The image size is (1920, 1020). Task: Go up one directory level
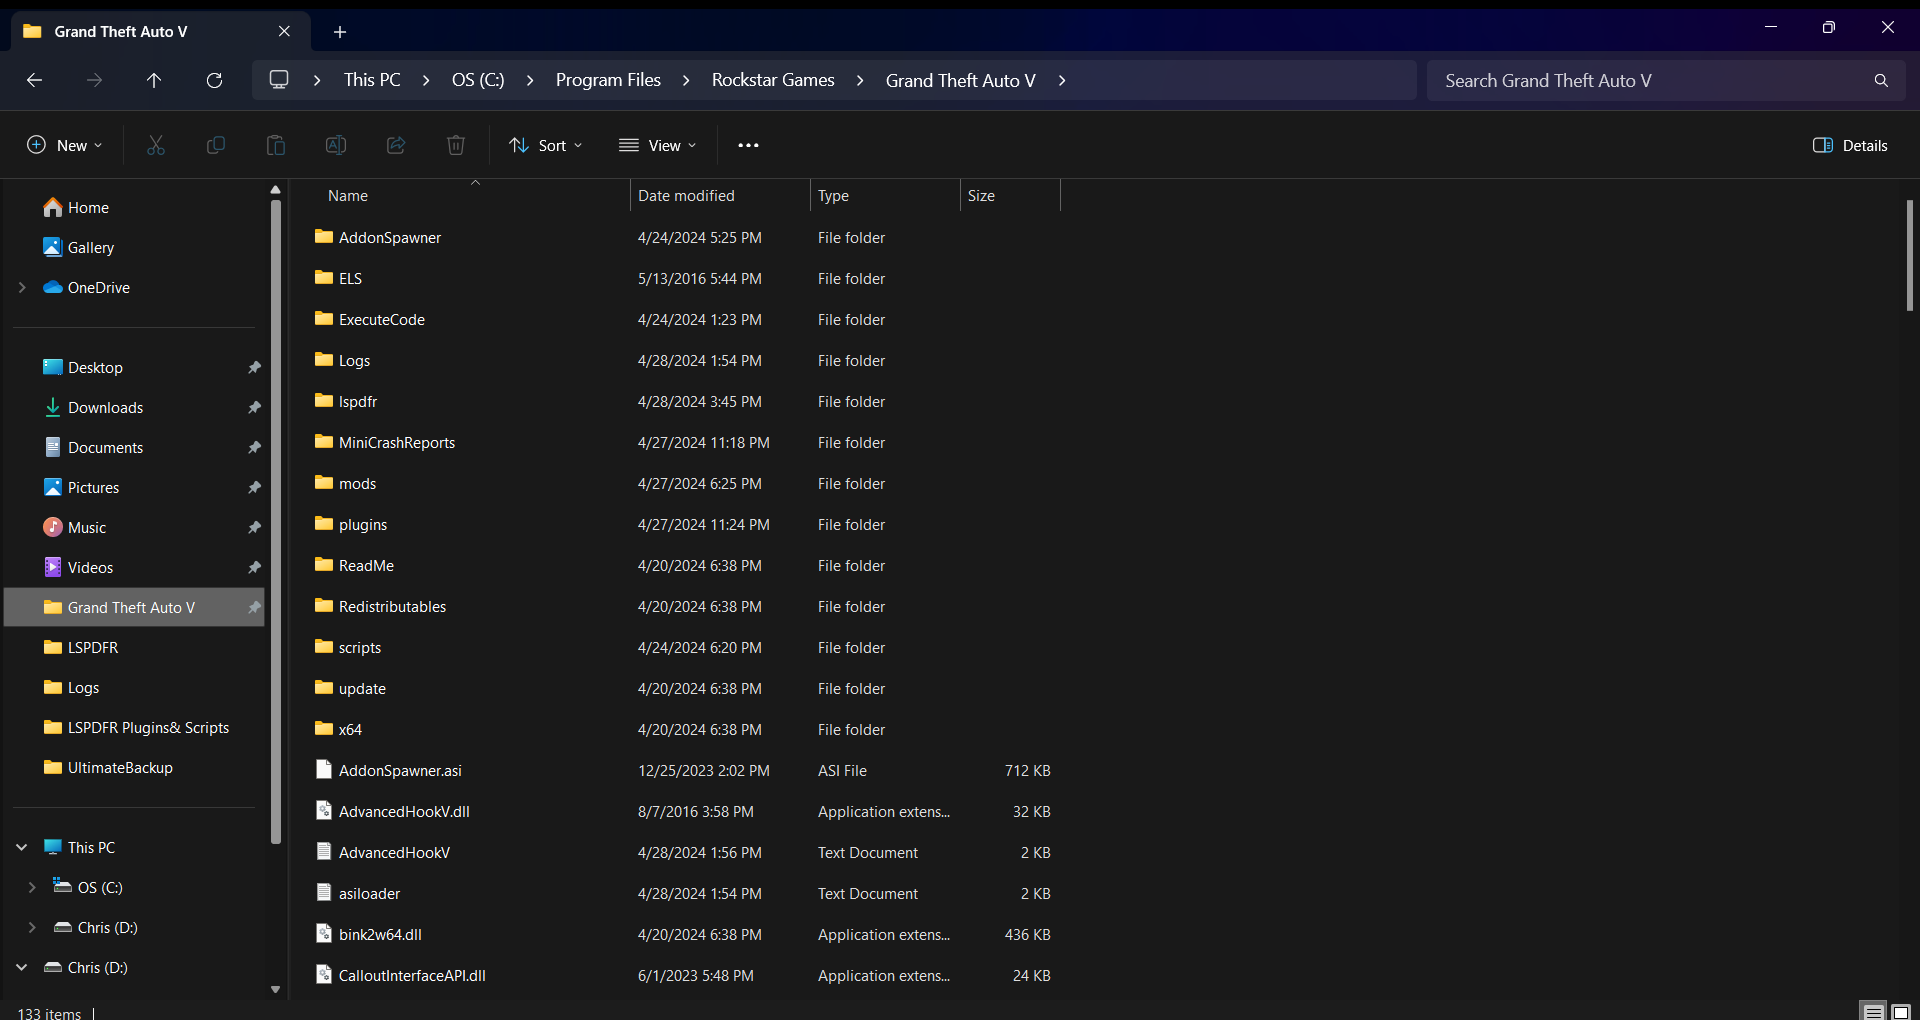pyautogui.click(x=154, y=80)
